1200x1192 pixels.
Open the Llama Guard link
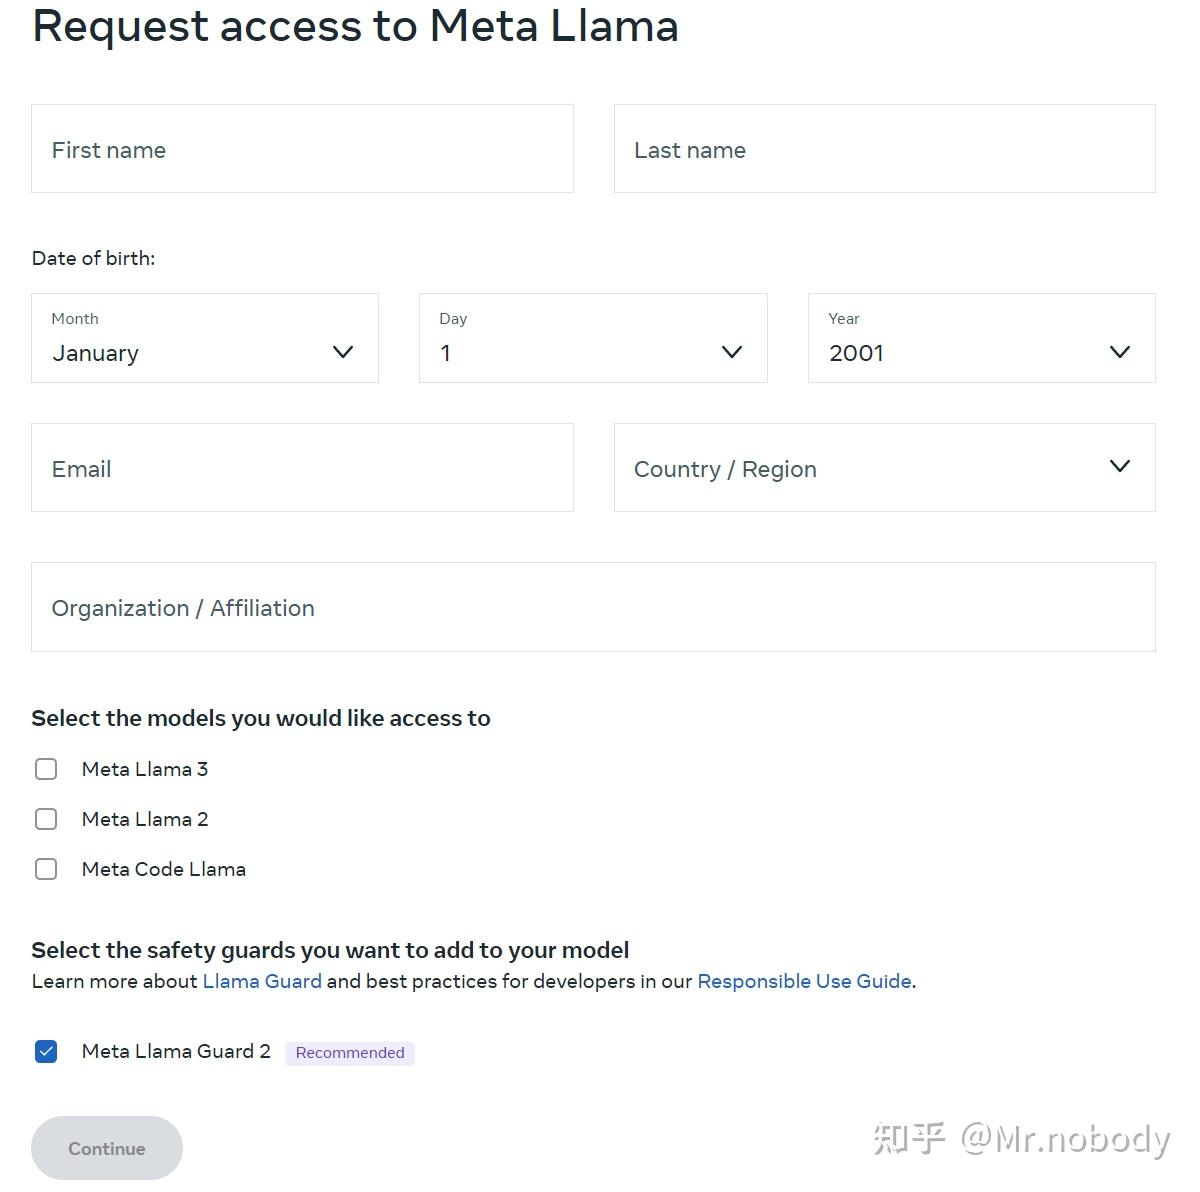(x=261, y=981)
